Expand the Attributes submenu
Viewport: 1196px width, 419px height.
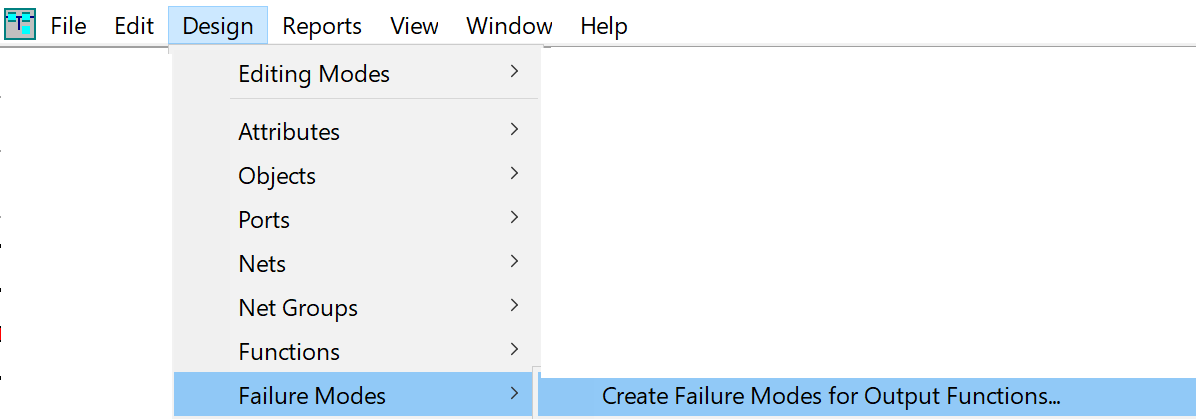click(x=357, y=131)
